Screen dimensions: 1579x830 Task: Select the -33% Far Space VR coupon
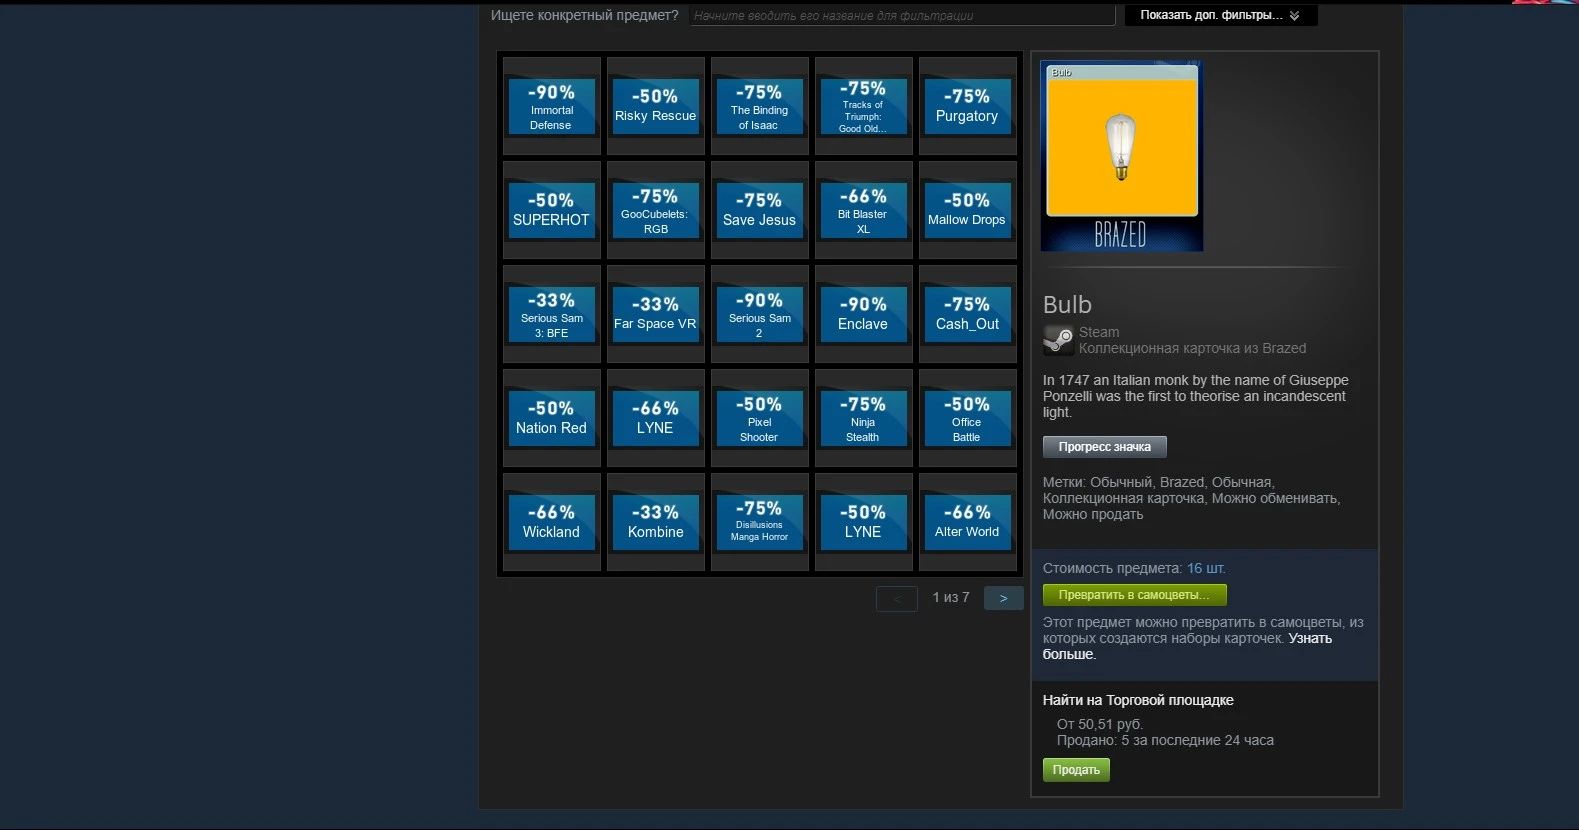(x=656, y=314)
